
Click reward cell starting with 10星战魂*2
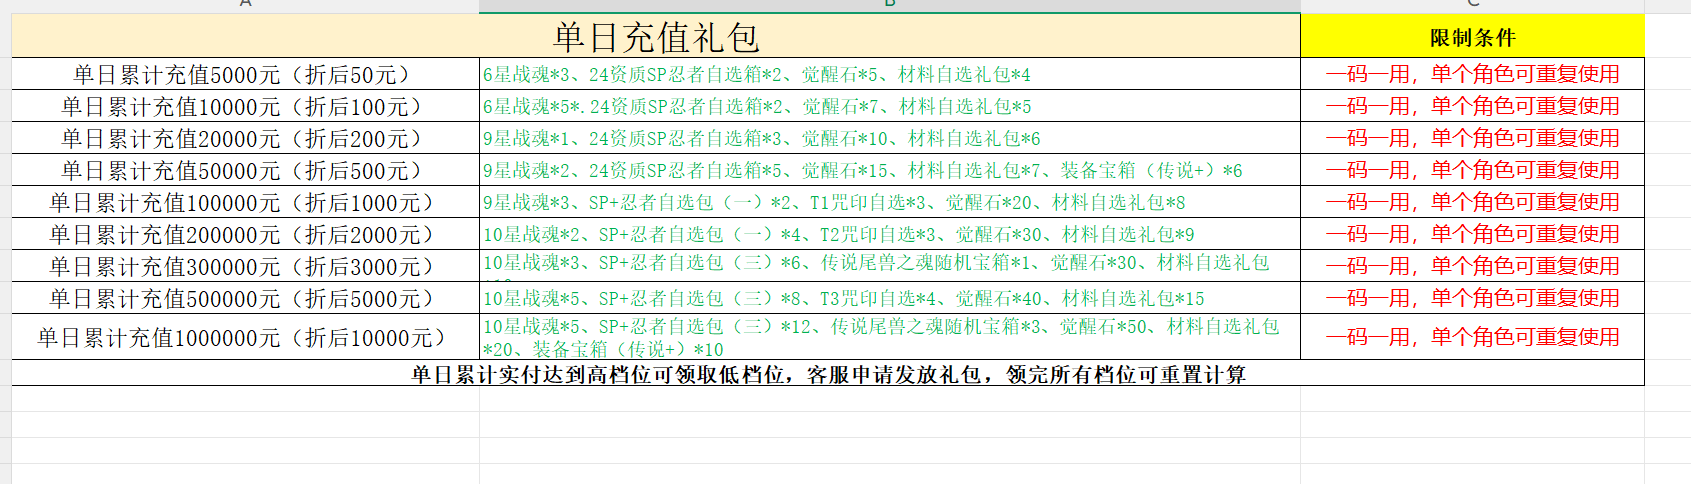click(838, 235)
